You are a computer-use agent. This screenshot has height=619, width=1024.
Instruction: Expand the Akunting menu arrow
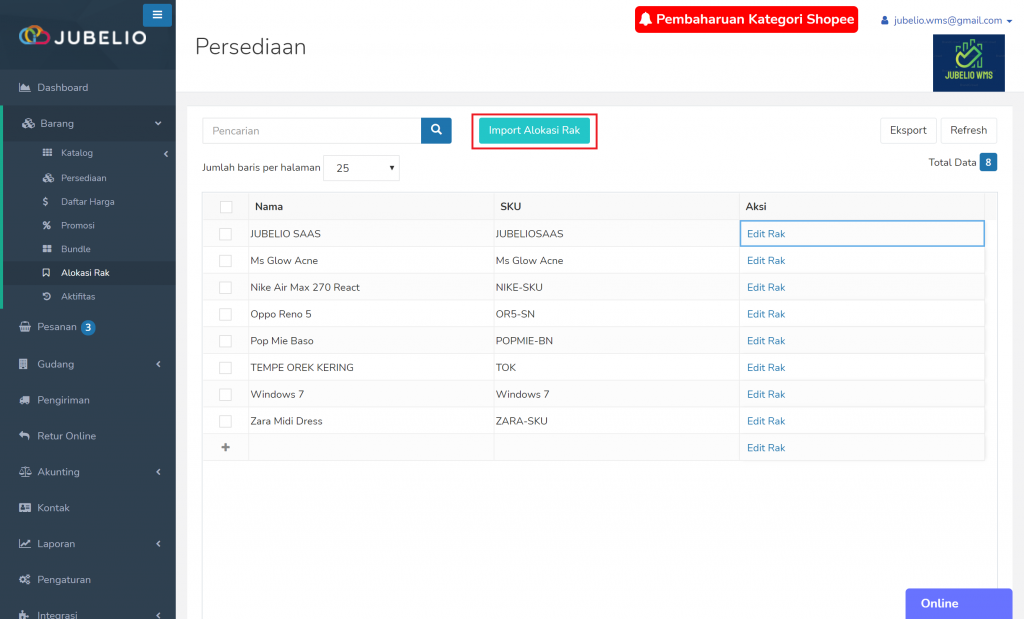tap(158, 472)
